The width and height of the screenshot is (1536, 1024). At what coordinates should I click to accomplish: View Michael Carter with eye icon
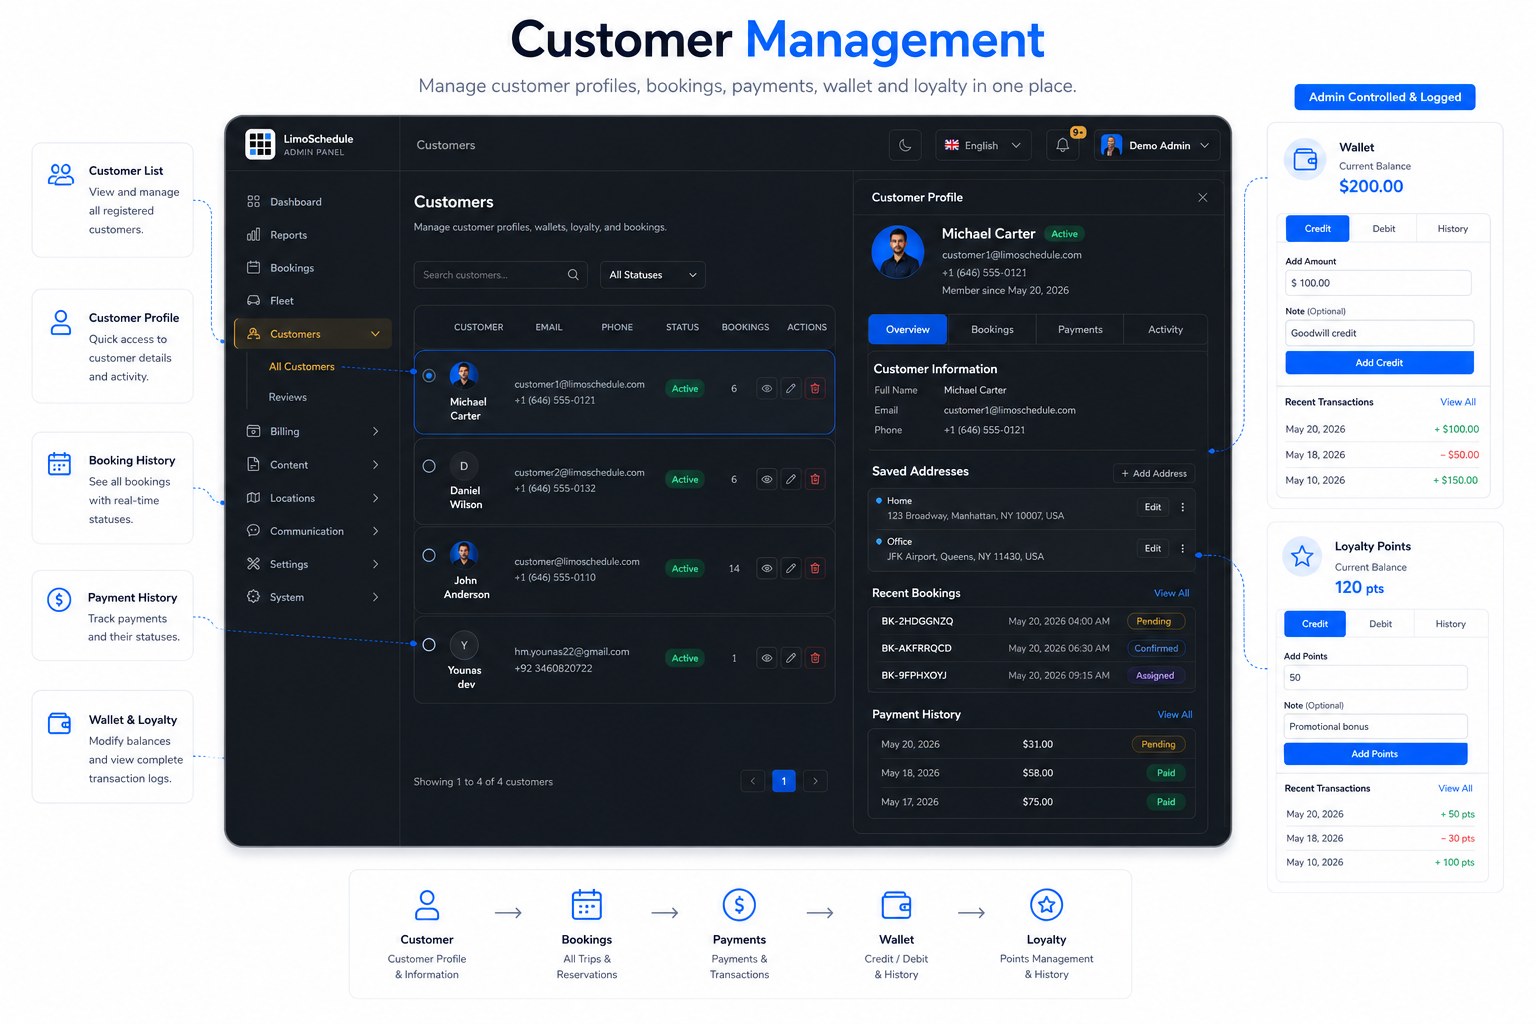[x=767, y=389]
